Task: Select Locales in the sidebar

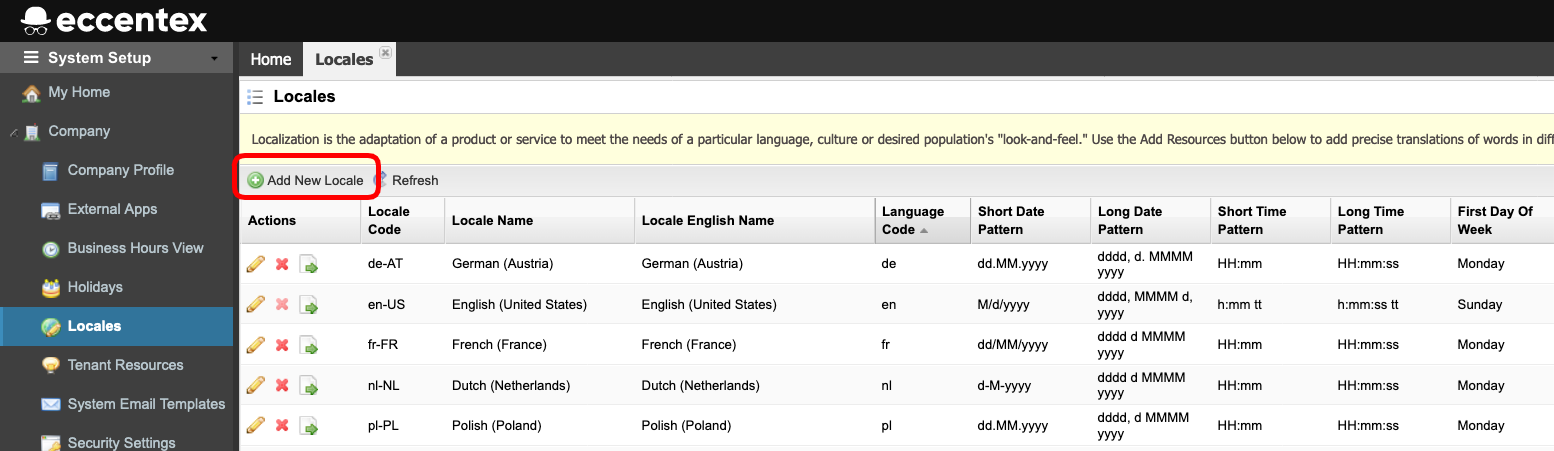Action: click(x=117, y=326)
